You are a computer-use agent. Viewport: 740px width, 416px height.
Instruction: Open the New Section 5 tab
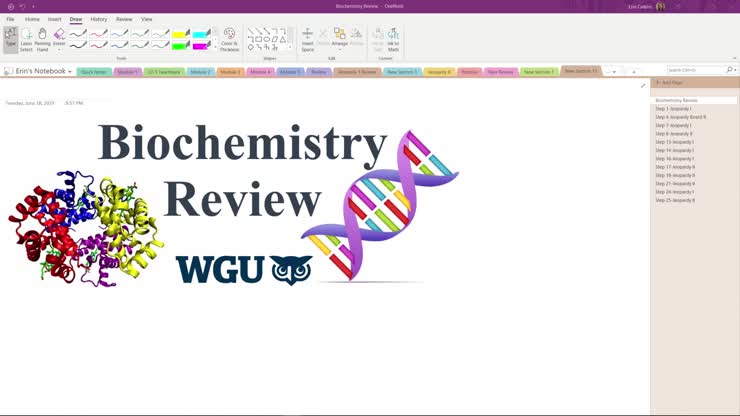402,72
